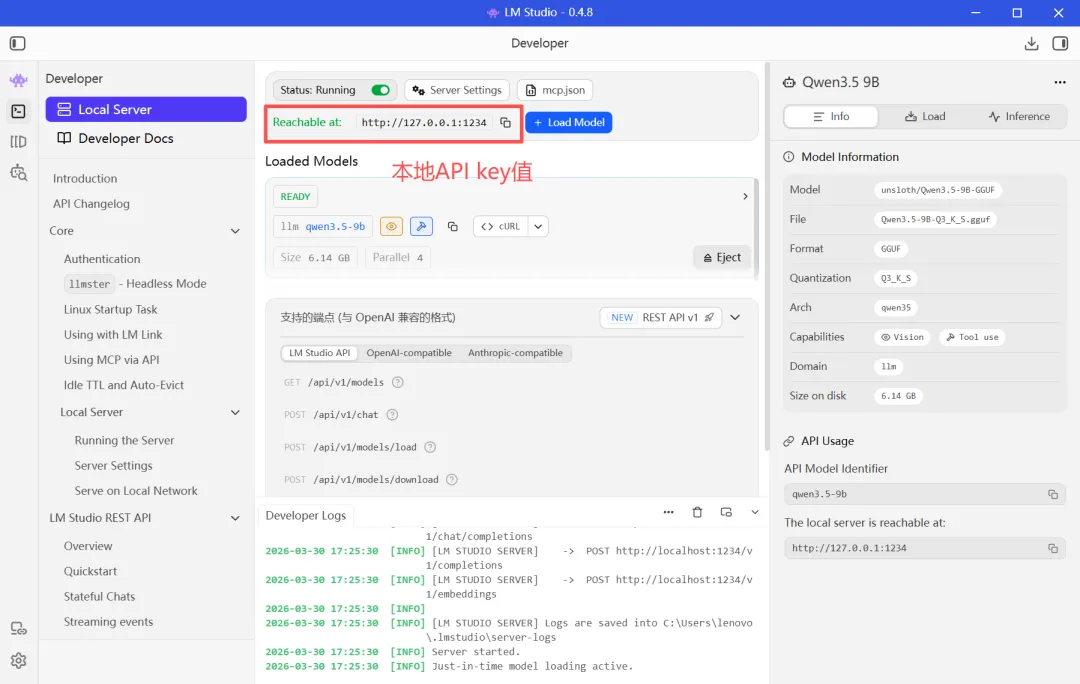
Task: Collapse the Core docs section
Action: 235,231
